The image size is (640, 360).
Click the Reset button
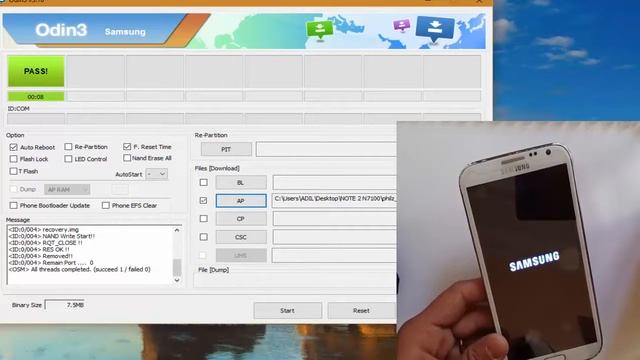(x=361, y=311)
